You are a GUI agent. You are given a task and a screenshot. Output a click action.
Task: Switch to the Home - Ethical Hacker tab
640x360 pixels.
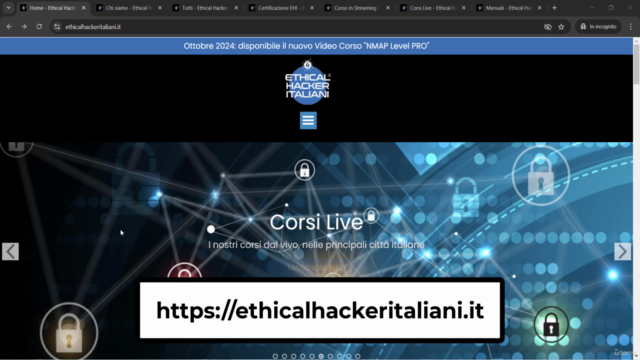[x=53, y=8]
